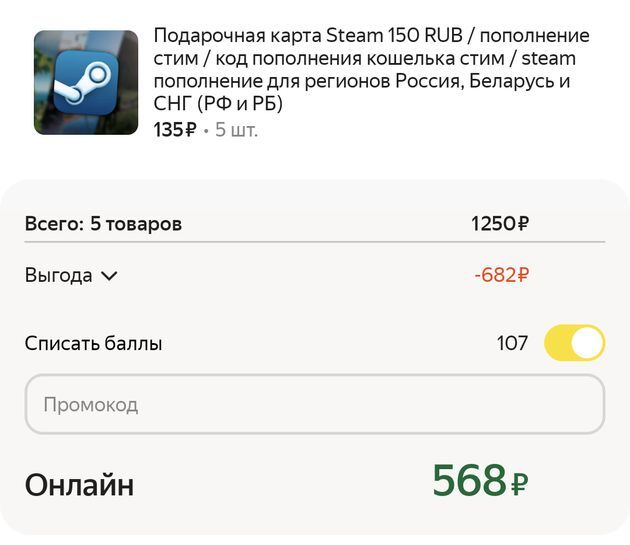Select the 'Онлайн' payment label
The image size is (630, 545).
(79, 485)
